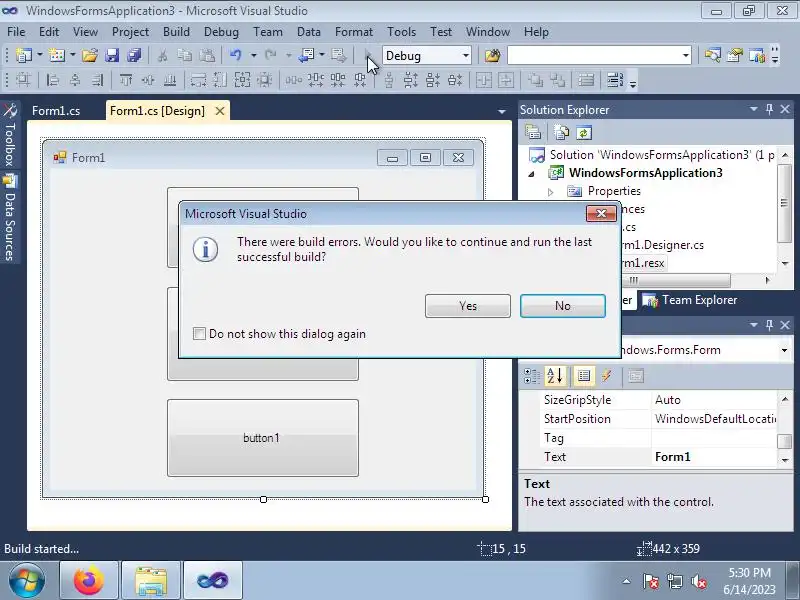Click the Make Same Size icon
This screenshot has height=600, width=800.
pos(242,80)
